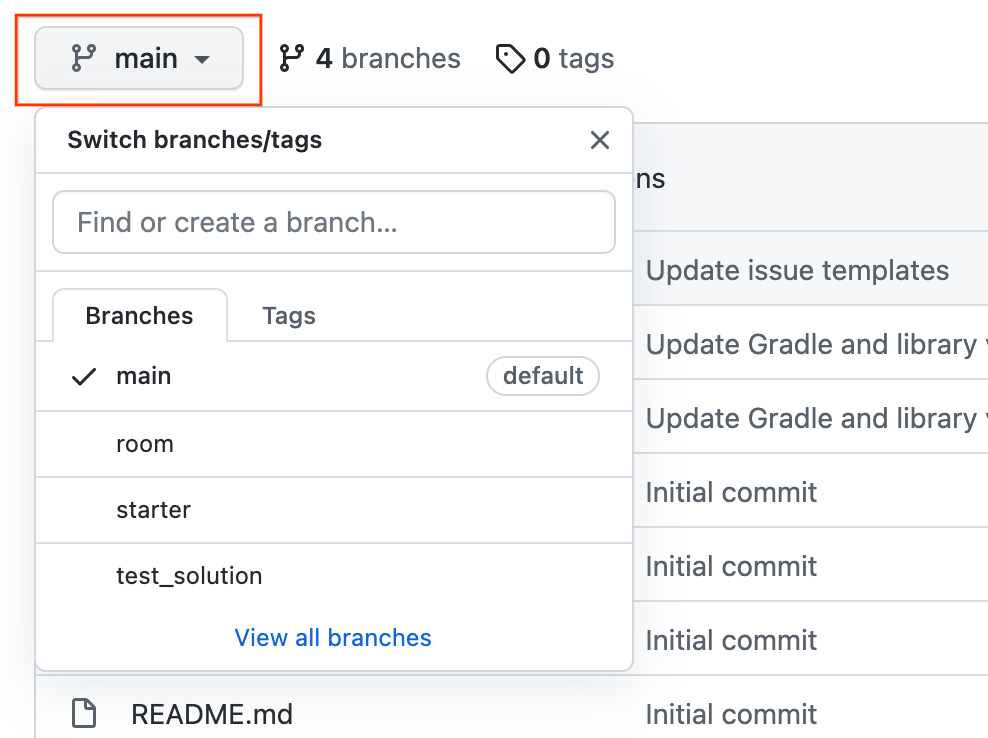Click the default badge on main branch

click(x=542, y=377)
